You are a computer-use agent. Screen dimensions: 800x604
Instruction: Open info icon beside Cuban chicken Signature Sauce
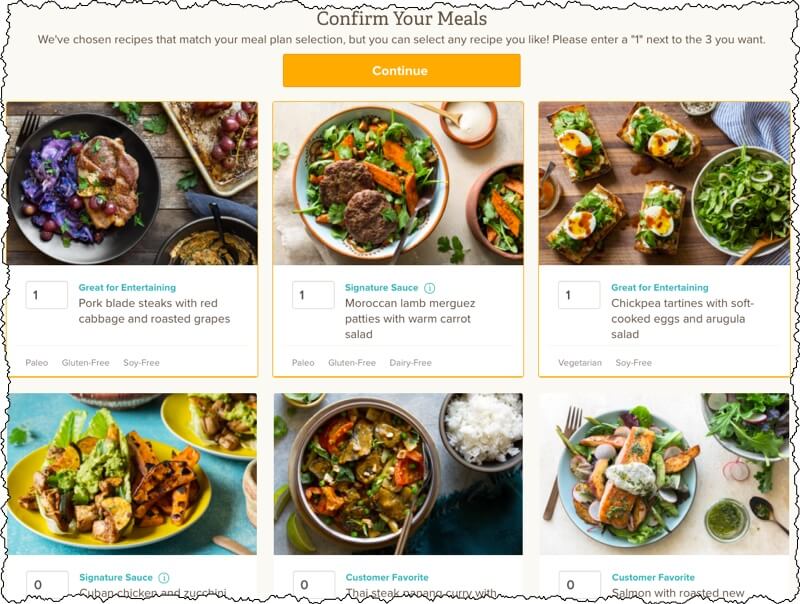[x=164, y=577]
